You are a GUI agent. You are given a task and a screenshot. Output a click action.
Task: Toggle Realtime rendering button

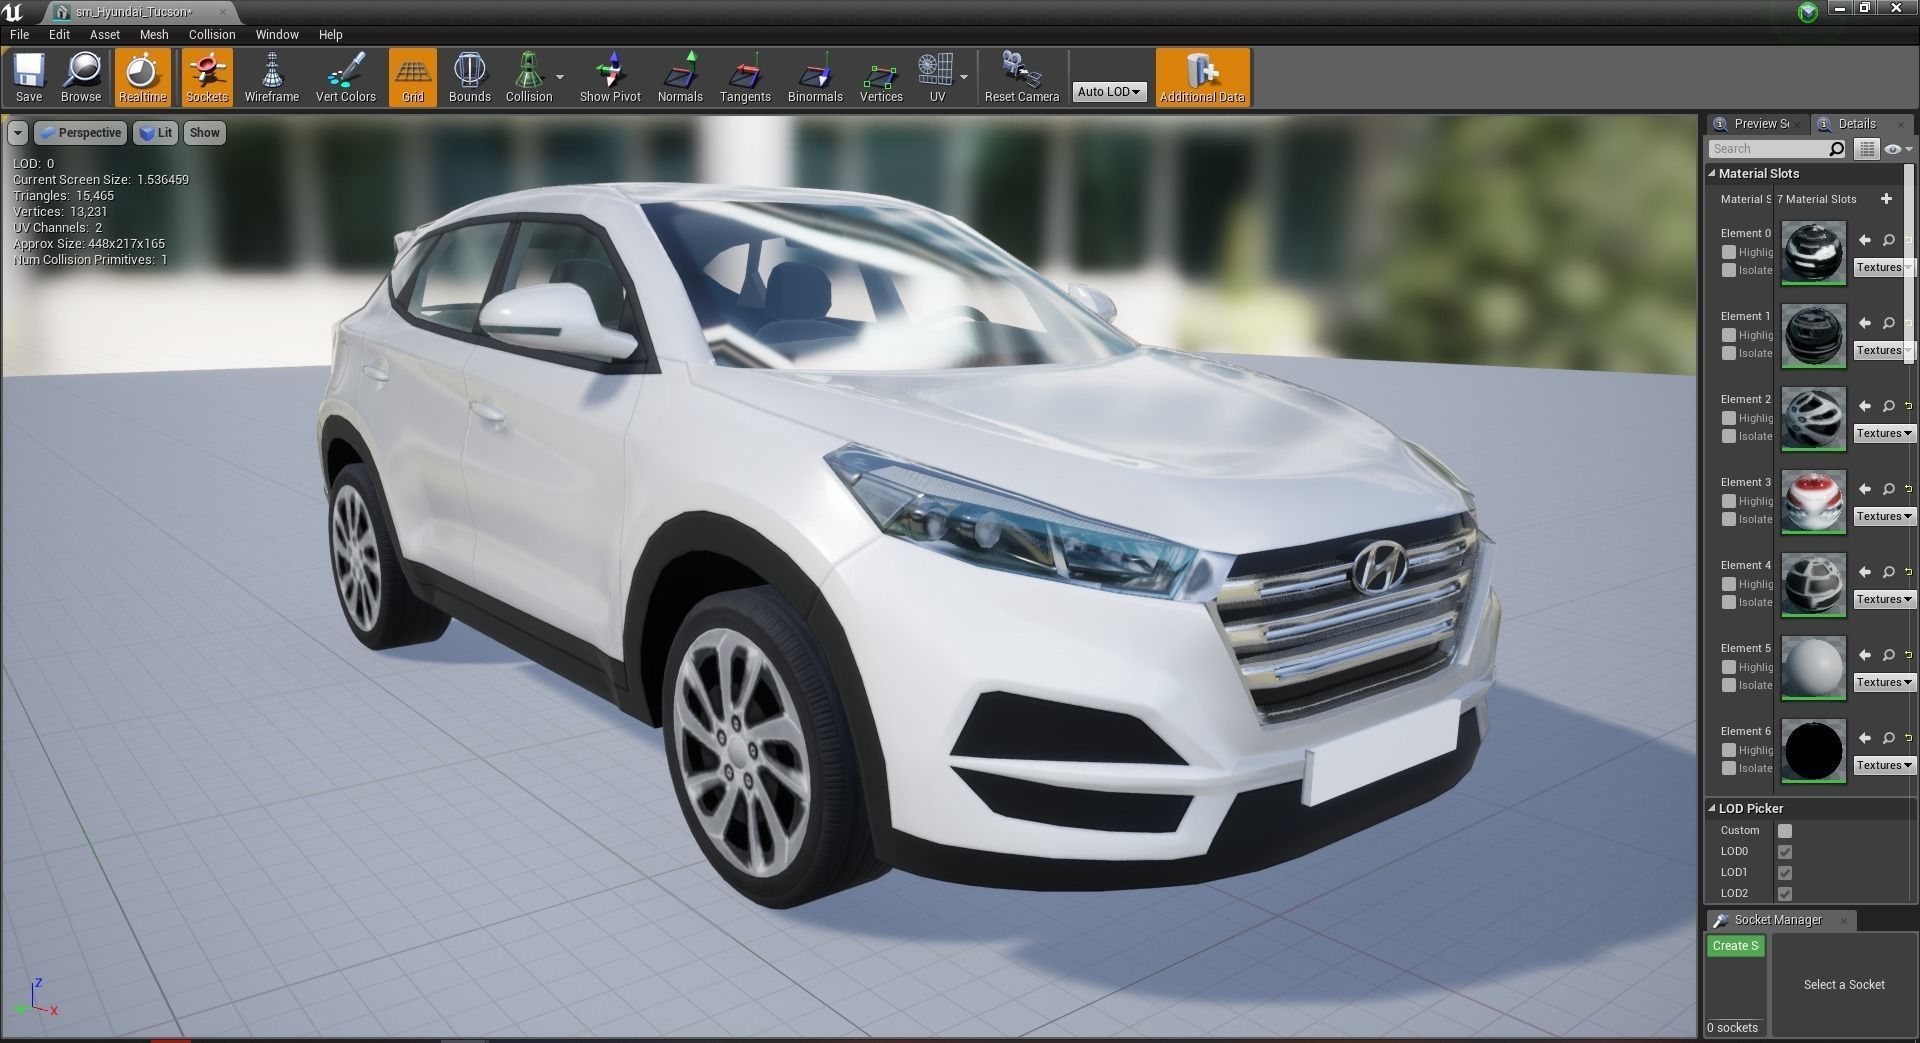click(x=142, y=77)
